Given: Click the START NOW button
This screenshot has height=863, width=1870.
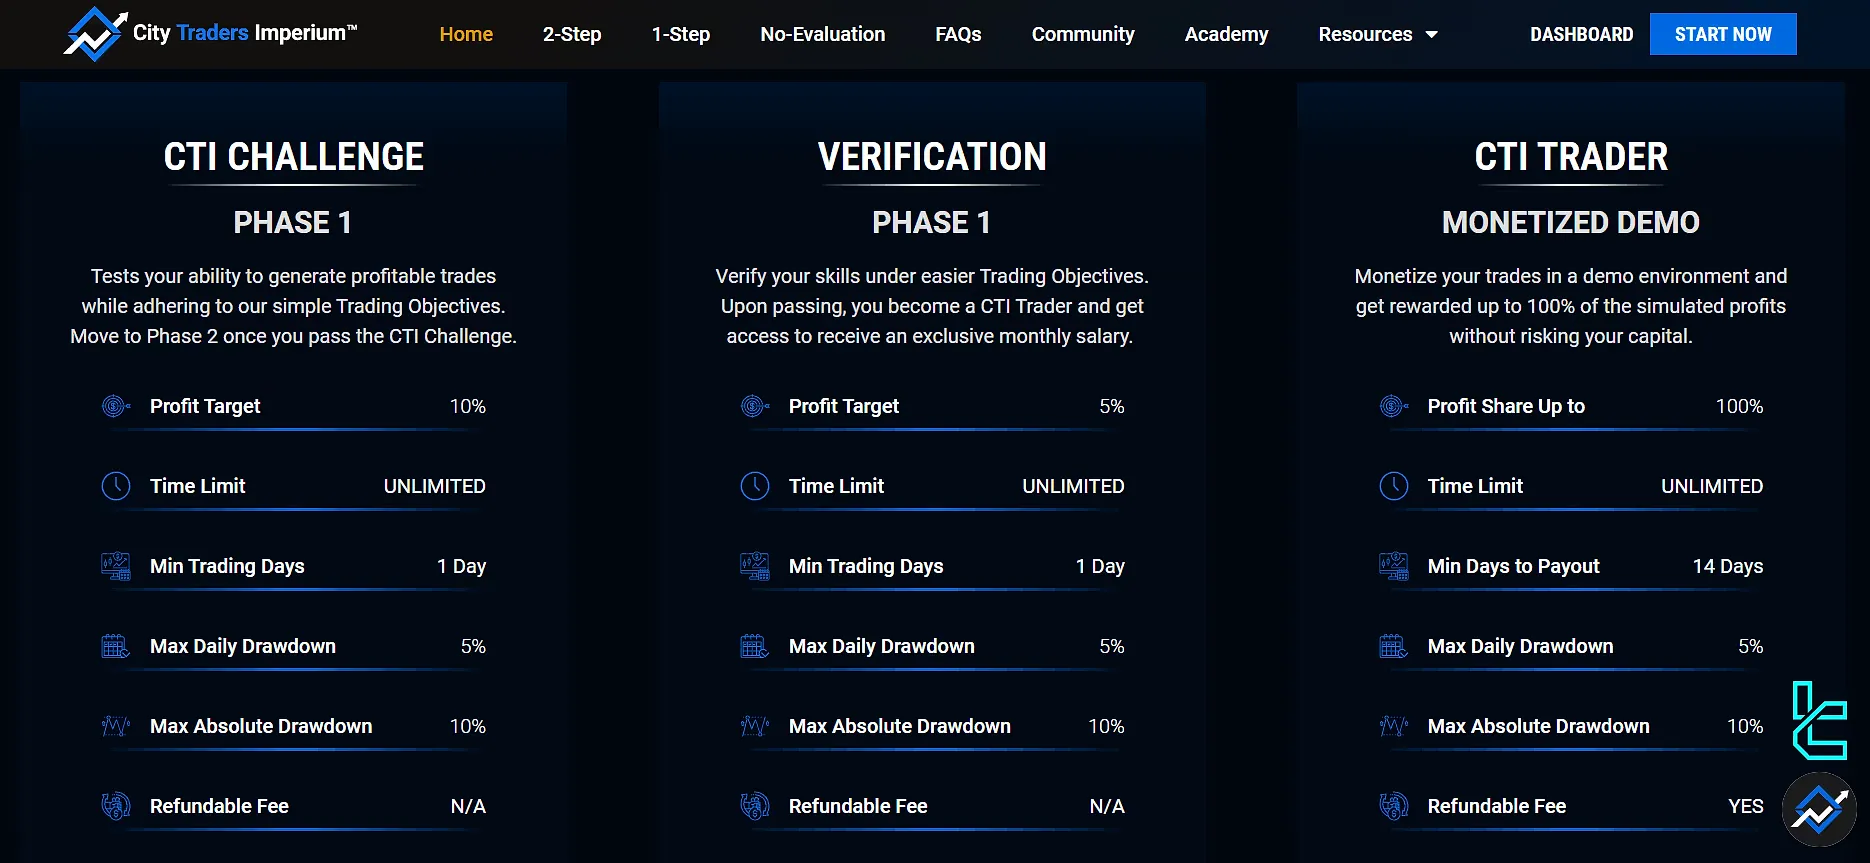Looking at the screenshot, I should (x=1723, y=34).
